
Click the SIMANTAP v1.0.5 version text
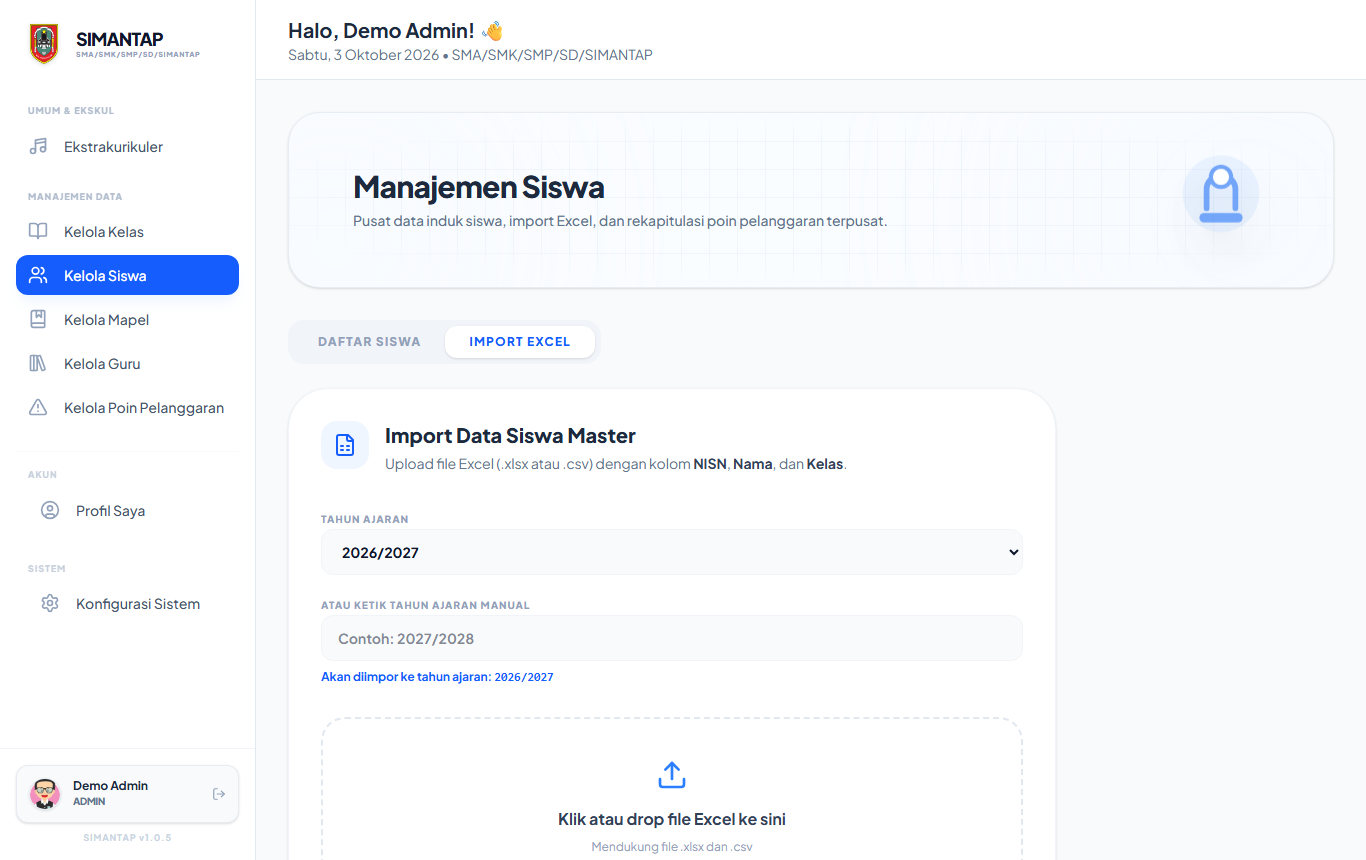pos(127,837)
